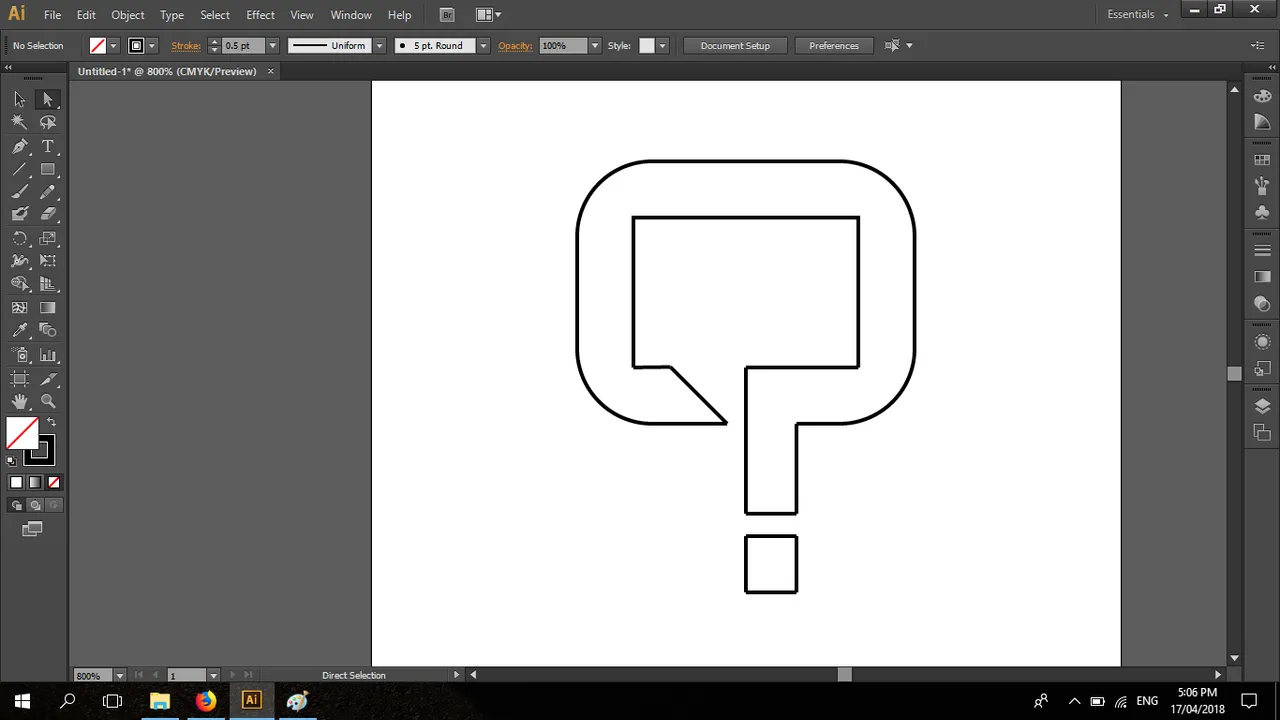This screenshot has height=720, width=1280.
Task: Select the Free Transform tool
Action: tap(47, 261)
